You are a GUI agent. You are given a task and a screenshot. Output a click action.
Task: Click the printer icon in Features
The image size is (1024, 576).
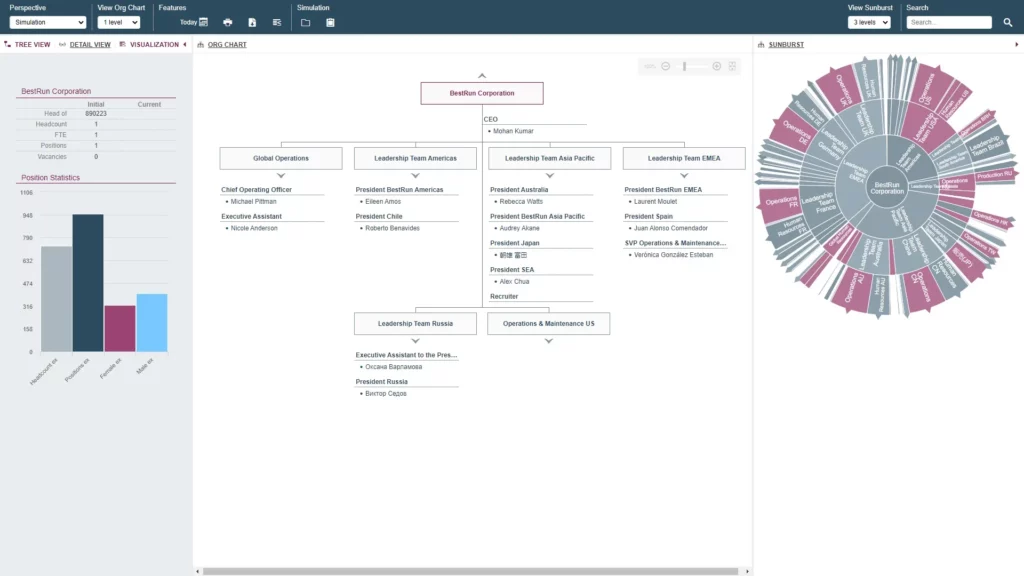[227, 22]
